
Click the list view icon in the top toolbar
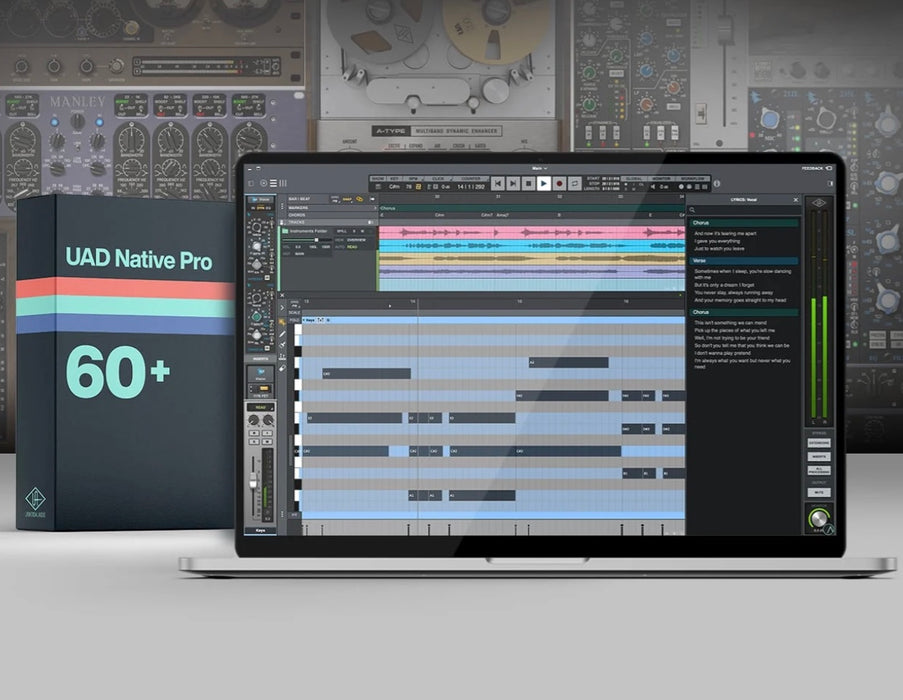[274, 184]
